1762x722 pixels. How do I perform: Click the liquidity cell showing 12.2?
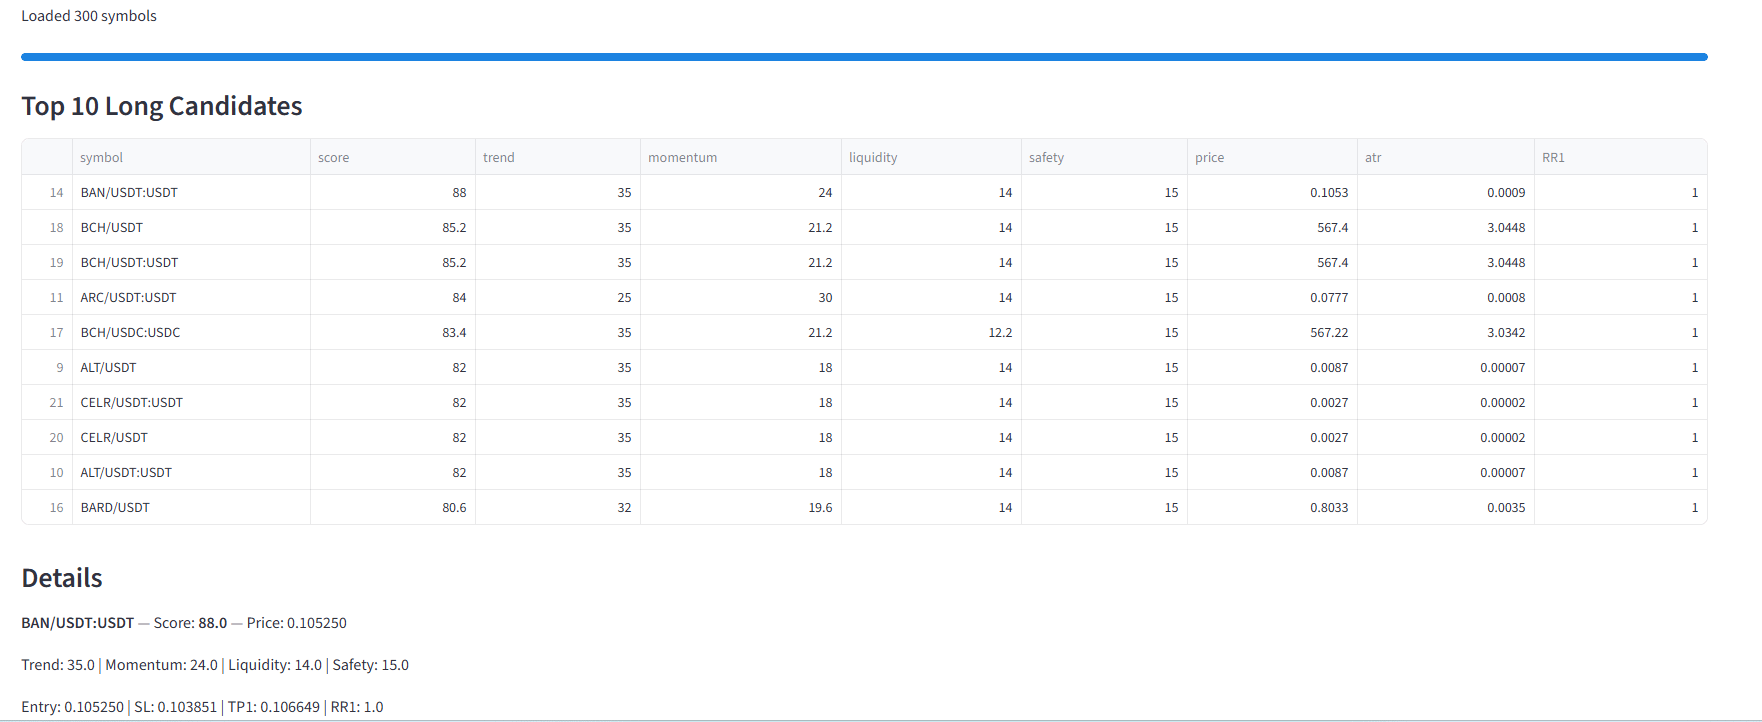pos(1000,333)
